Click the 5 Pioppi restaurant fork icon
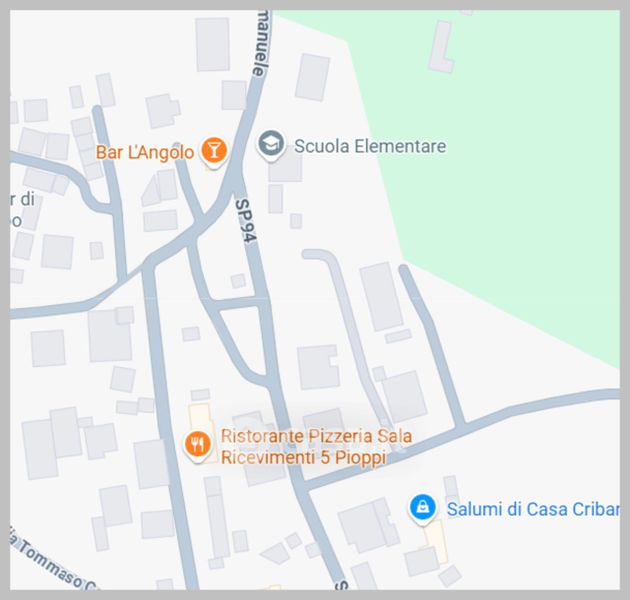Screen dimensions: 630x600 click(198, 445)
